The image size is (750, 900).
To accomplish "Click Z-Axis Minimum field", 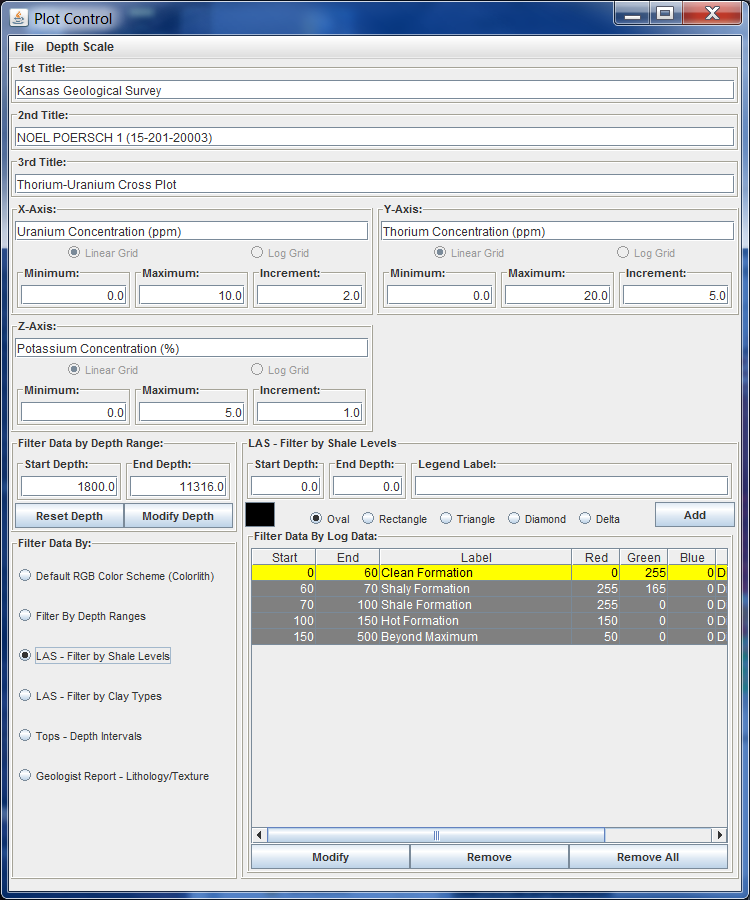I will tap(73, 412).
